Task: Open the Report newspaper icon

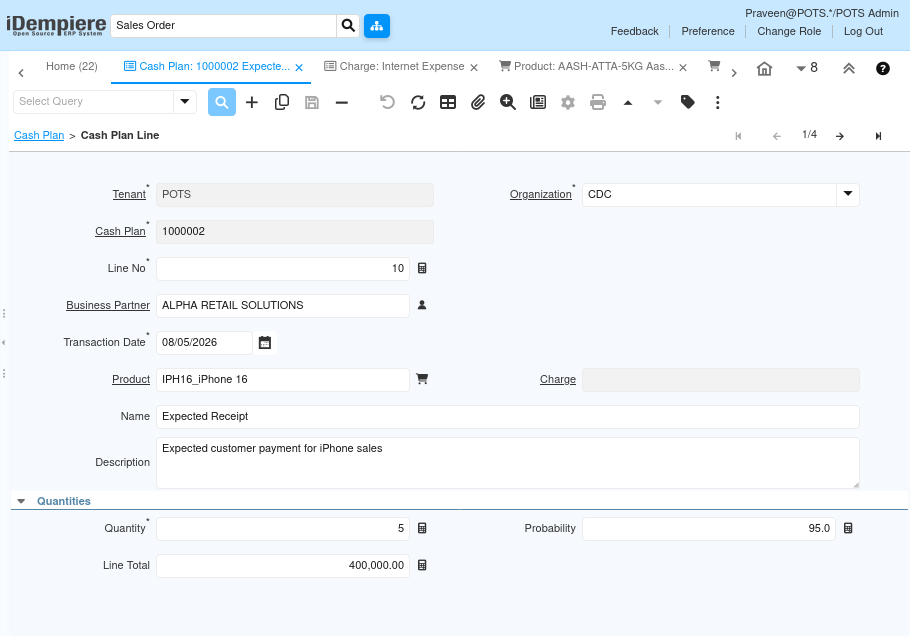Action: coord(538,103)
